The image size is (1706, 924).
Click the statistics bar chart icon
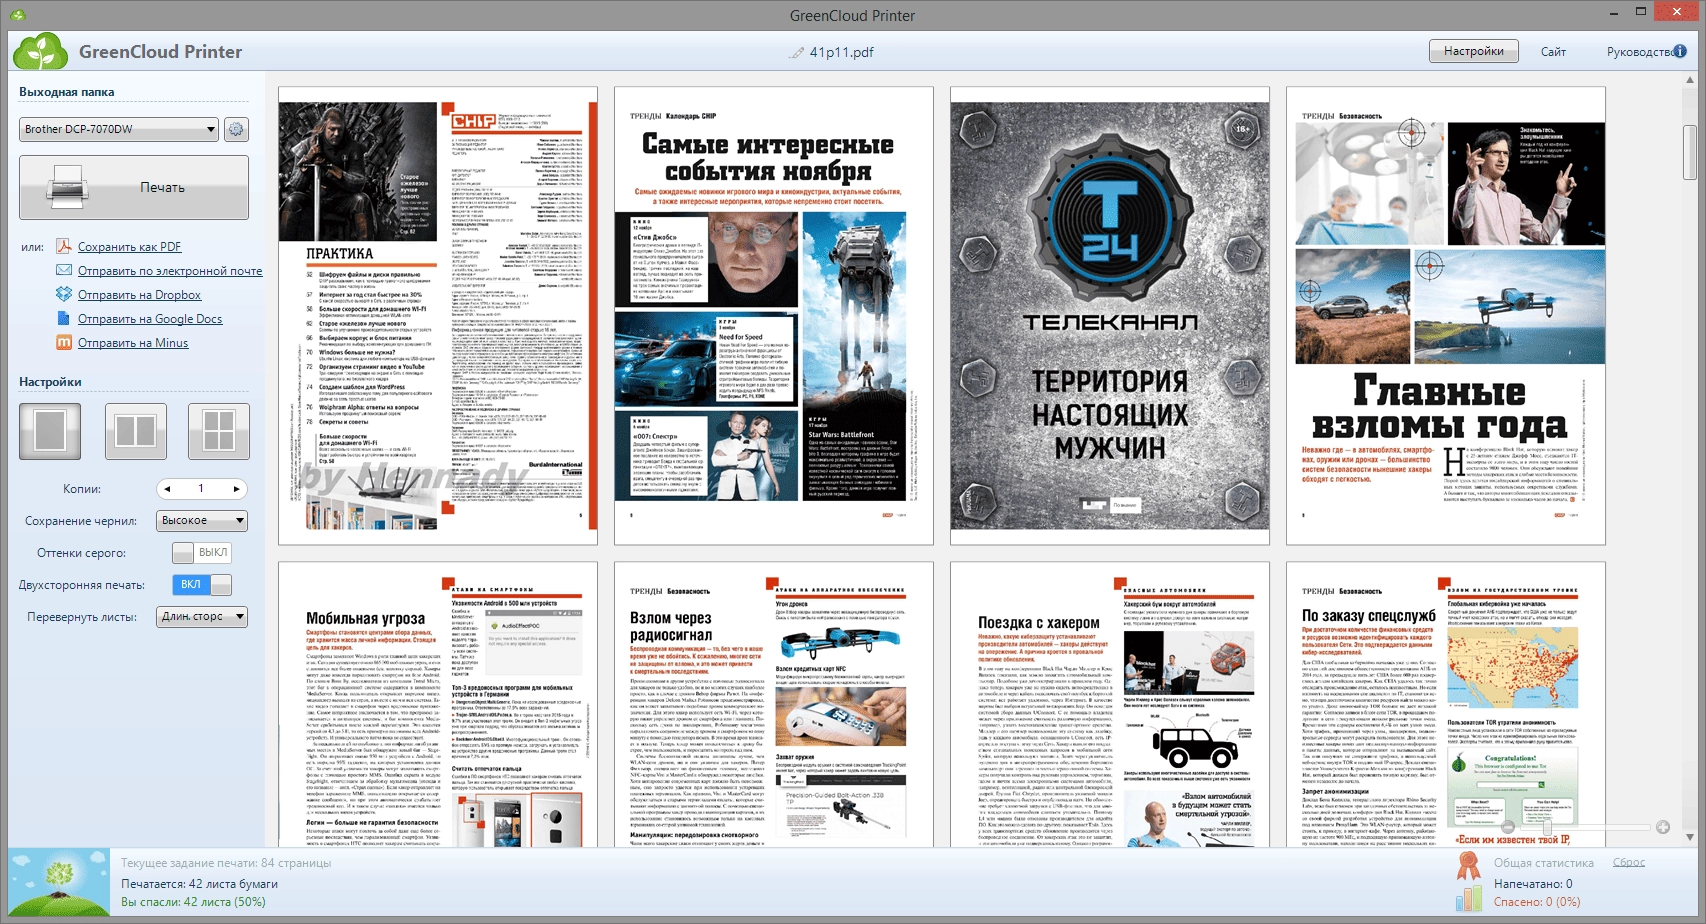(1468, 898)
